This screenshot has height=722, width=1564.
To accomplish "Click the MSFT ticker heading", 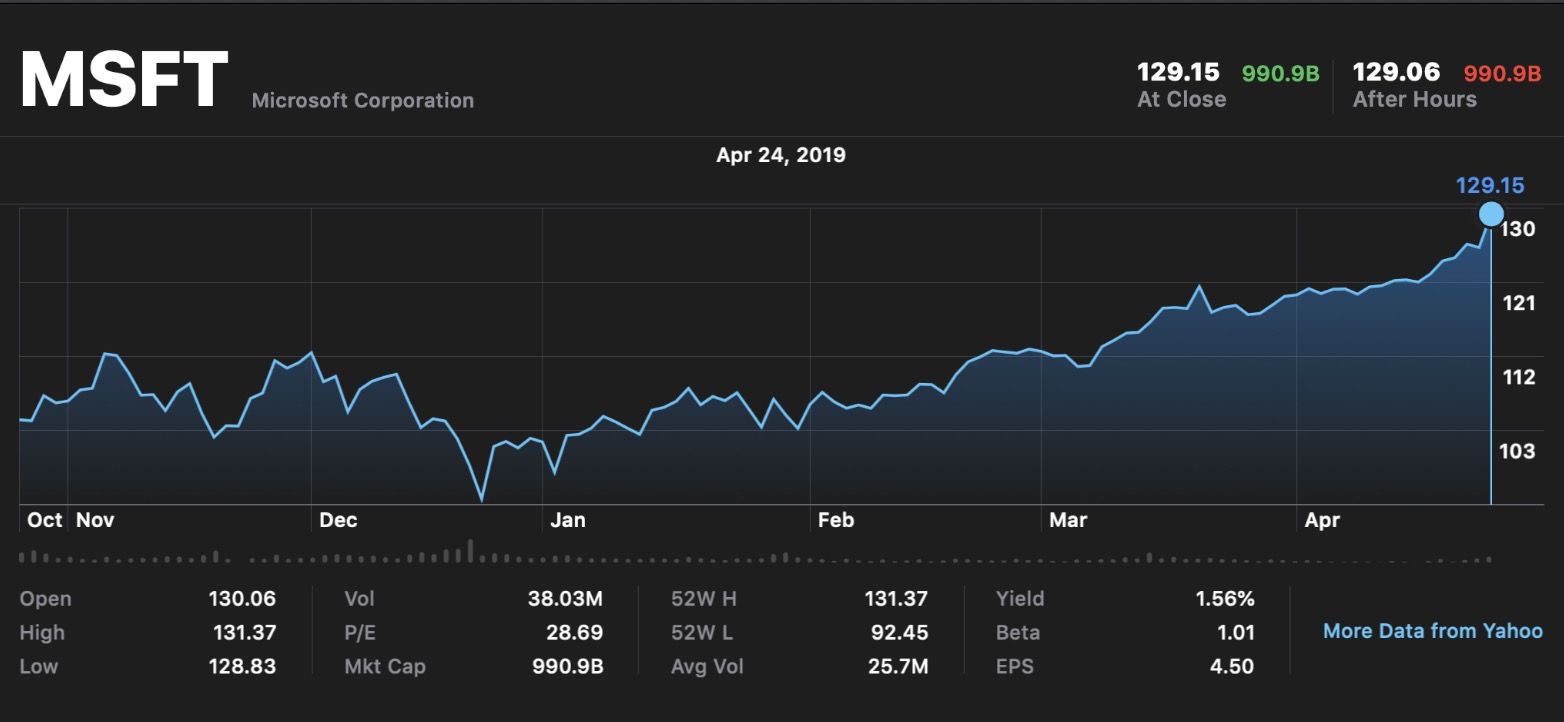I will pos(124,80).
